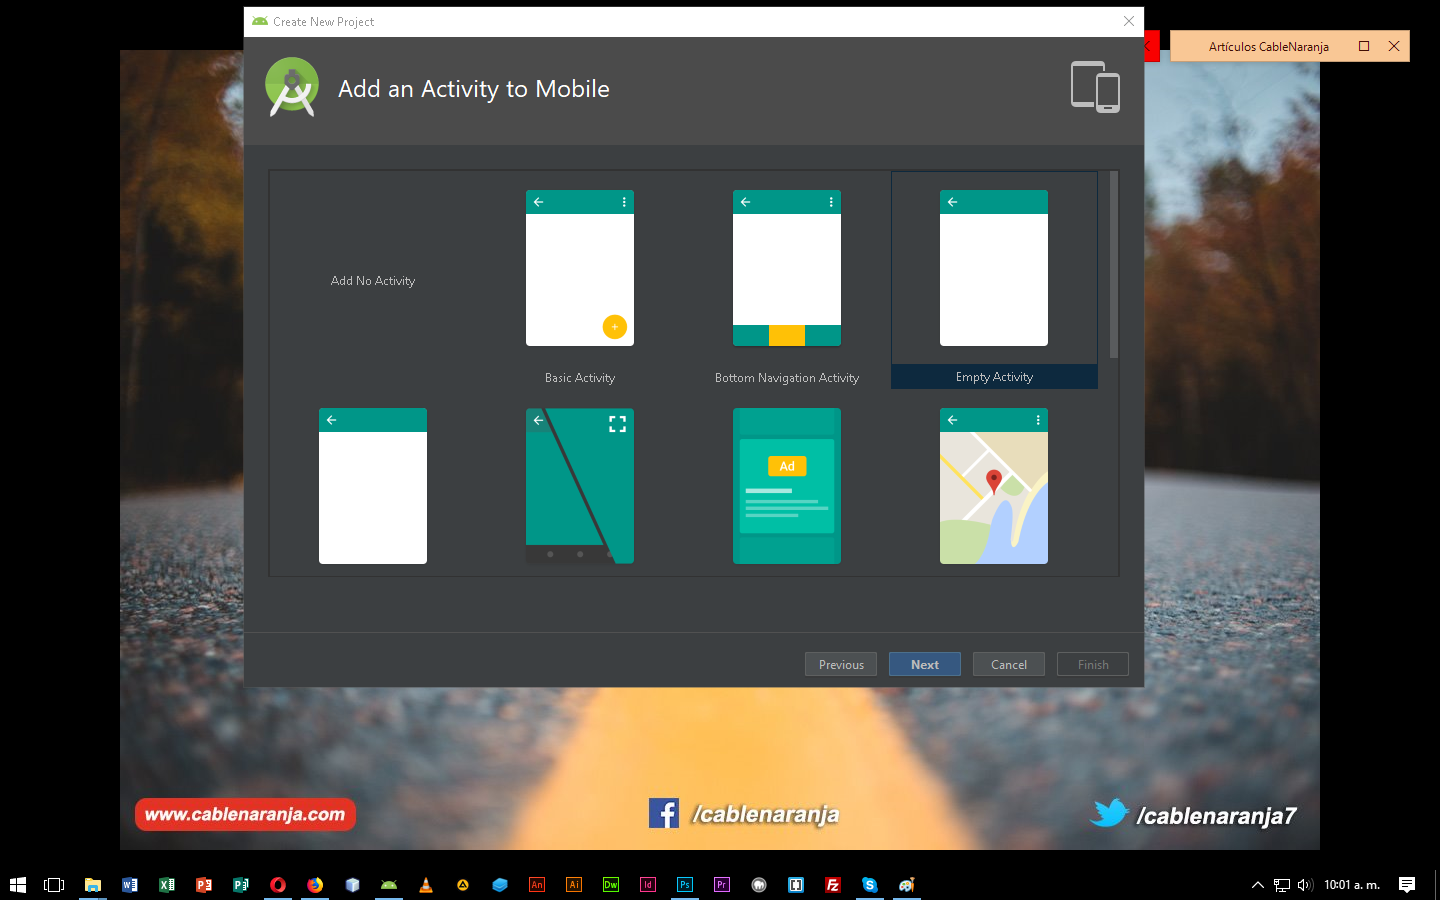Close the Artículos CableNaranja window

click(1394, 46)
